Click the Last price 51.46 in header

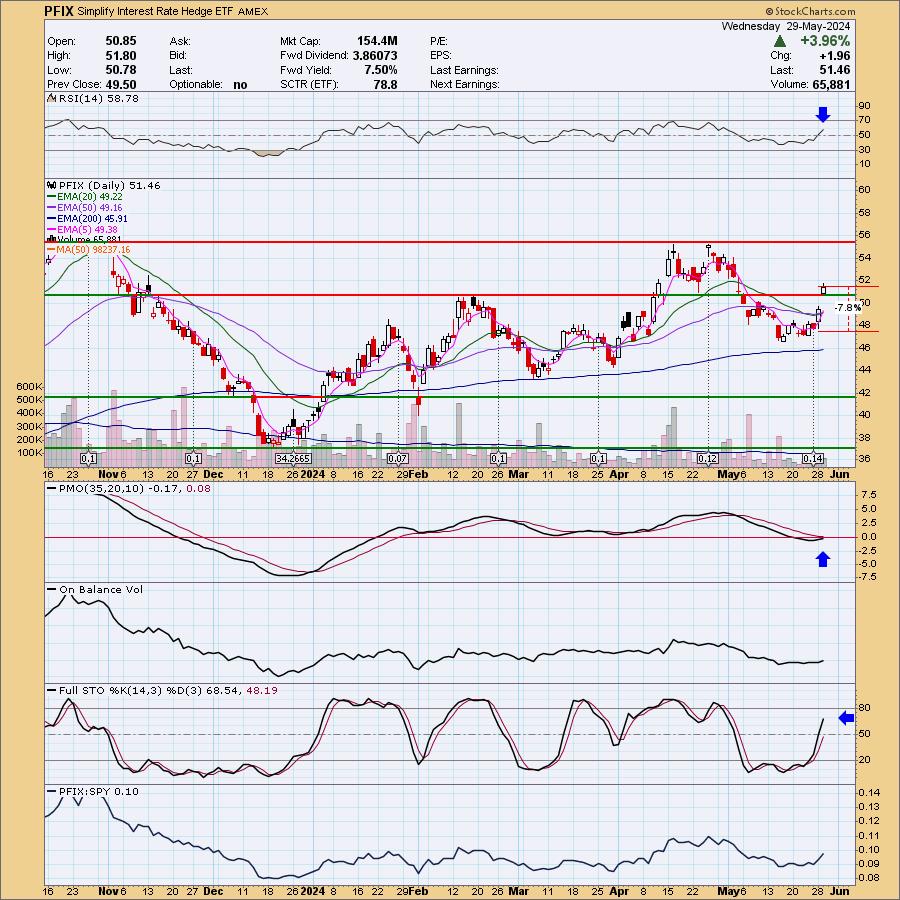(835, 70)
